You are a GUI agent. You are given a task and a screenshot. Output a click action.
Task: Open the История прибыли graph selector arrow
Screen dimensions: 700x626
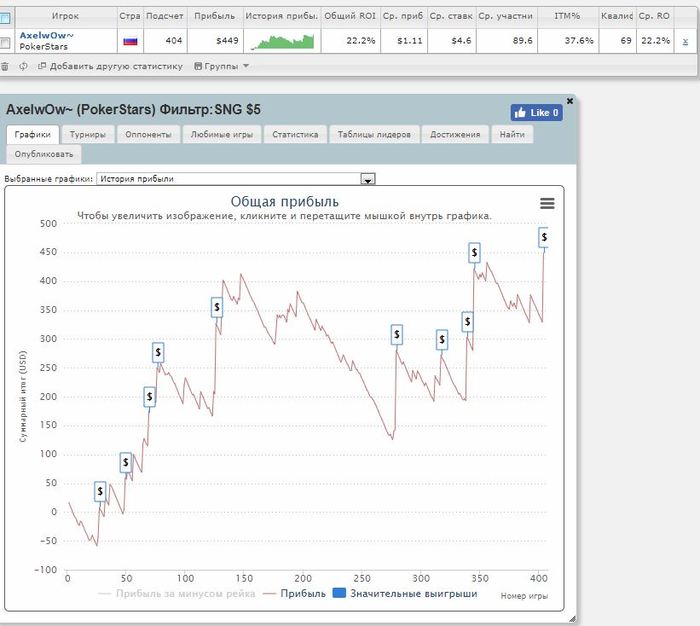[x=368, y=179]
